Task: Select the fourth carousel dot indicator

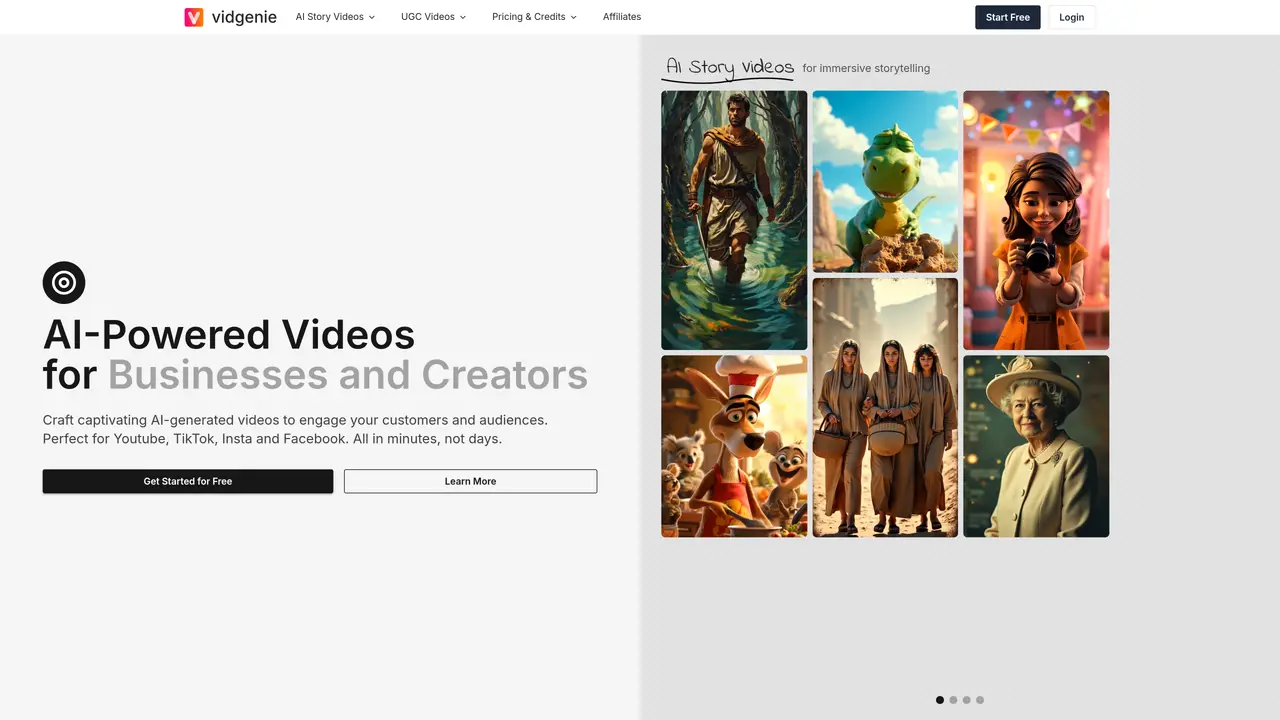Action: (x=980, y=700)
